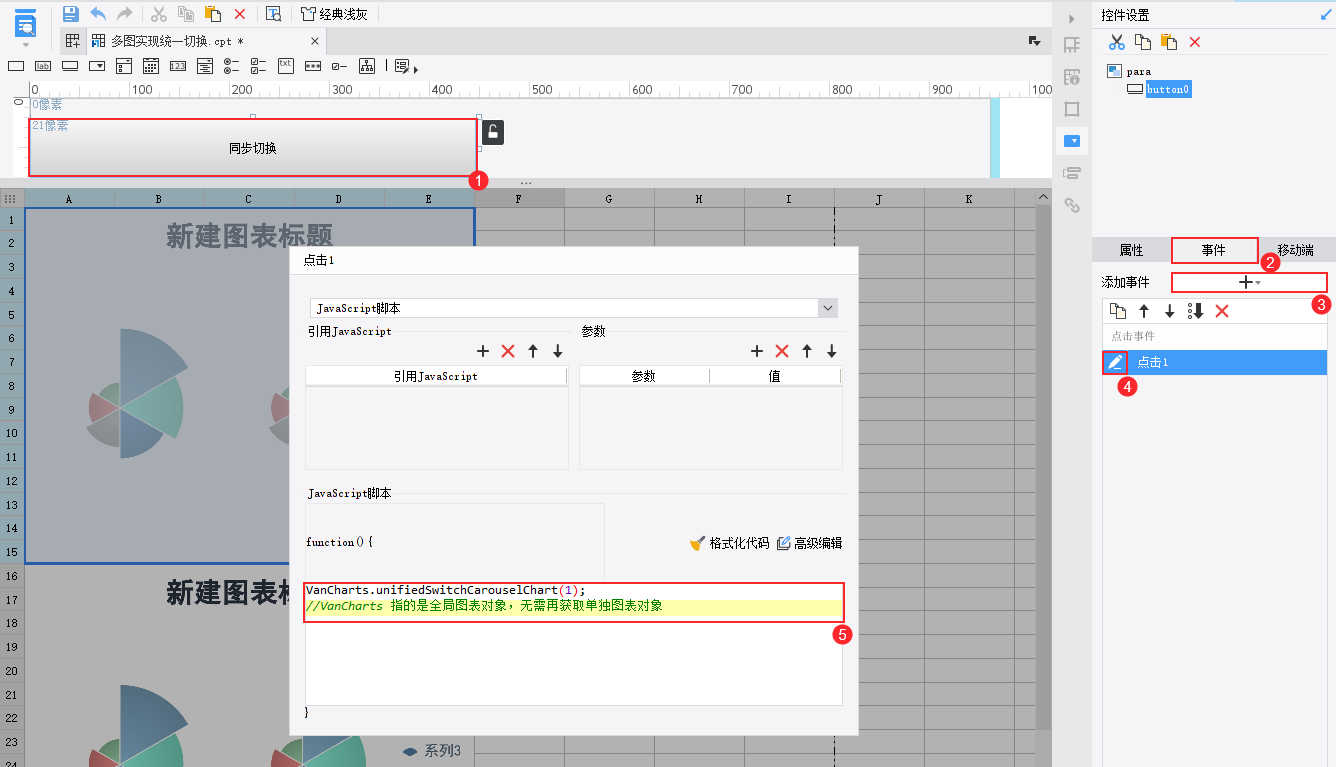The height and width of the screenshot is (767, 1336).
Task: Select the label widget tool in the toolbar
Action: point(42,65)
